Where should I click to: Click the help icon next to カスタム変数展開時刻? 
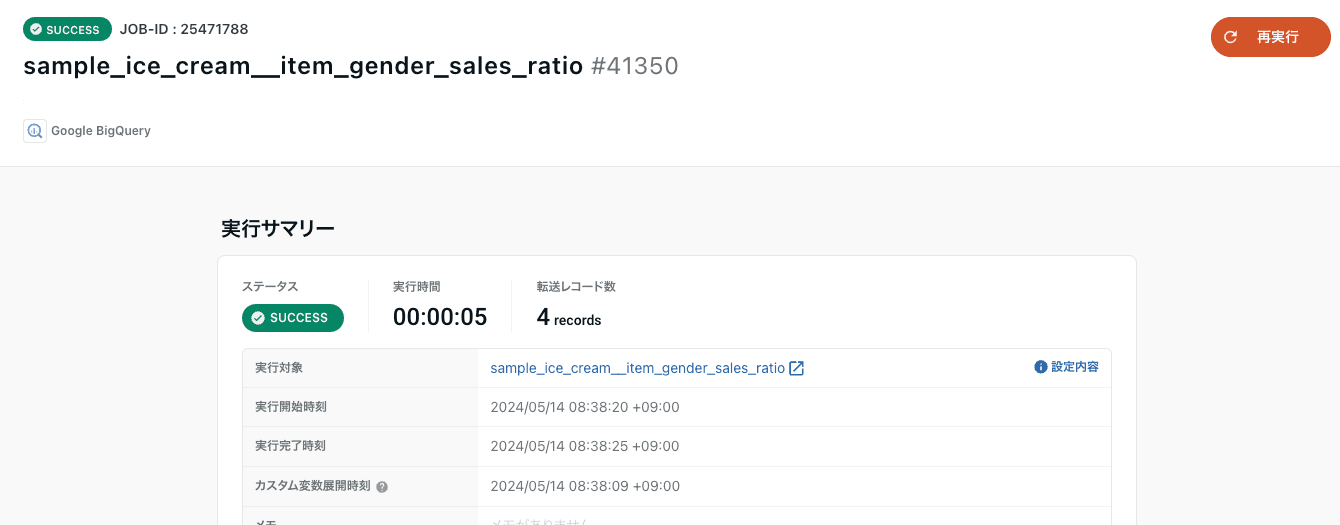382,487
